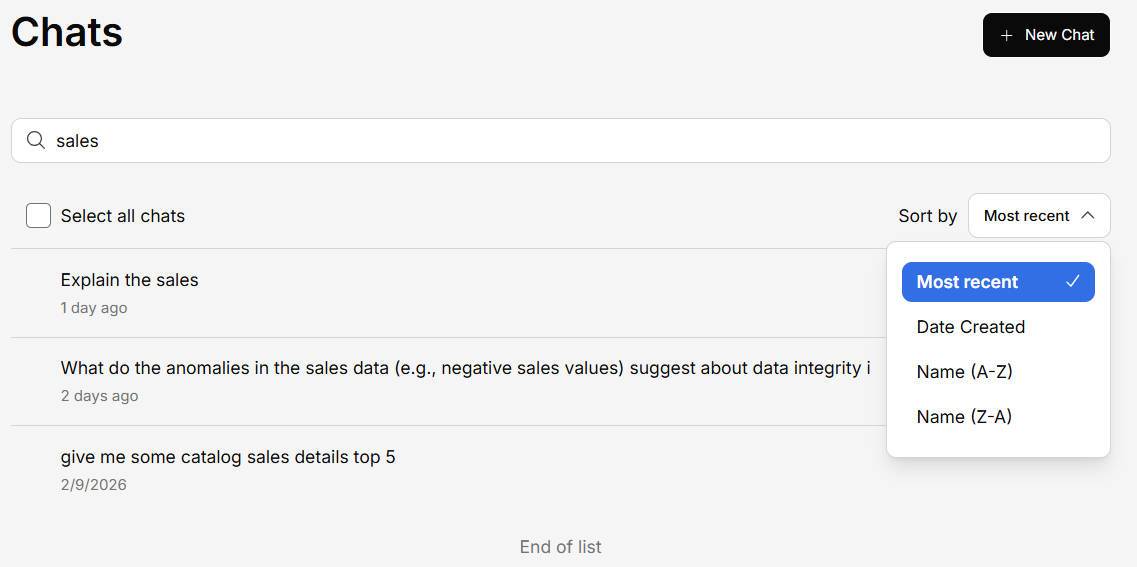Click the 'Sort by' label
1137x567 pixels.
pyautogui.click(x=927, y=216)
